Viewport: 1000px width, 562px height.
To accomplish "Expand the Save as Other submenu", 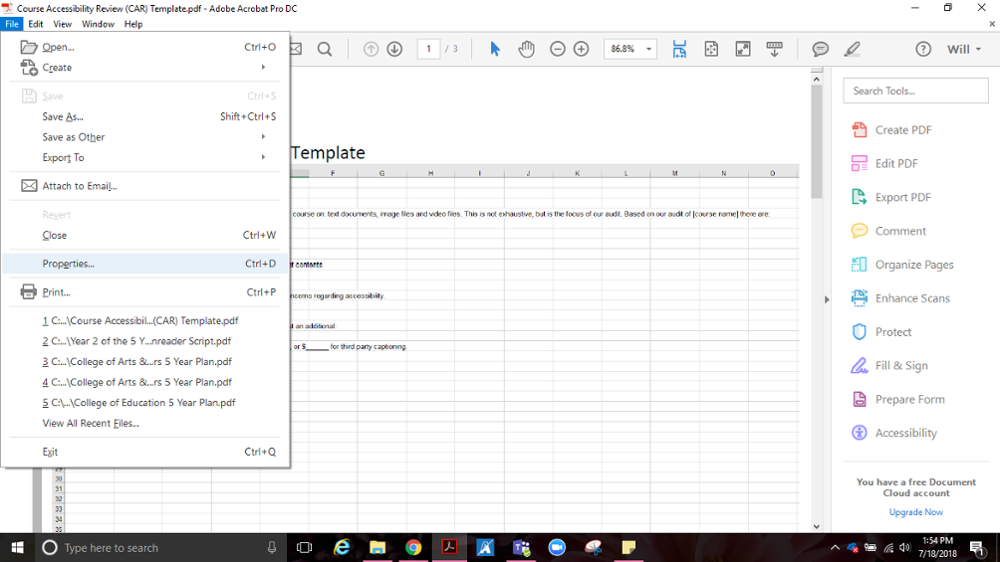I will tap(145, 137).
